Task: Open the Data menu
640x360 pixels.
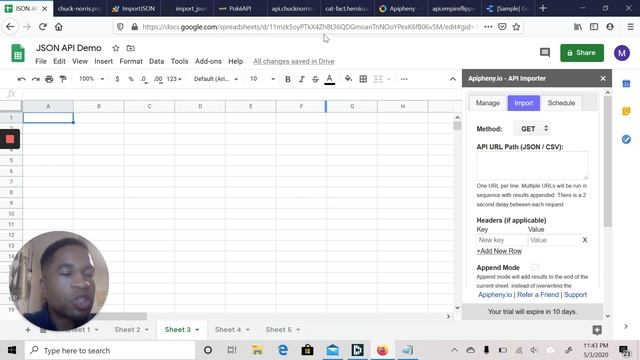Action: coord(156,61)
